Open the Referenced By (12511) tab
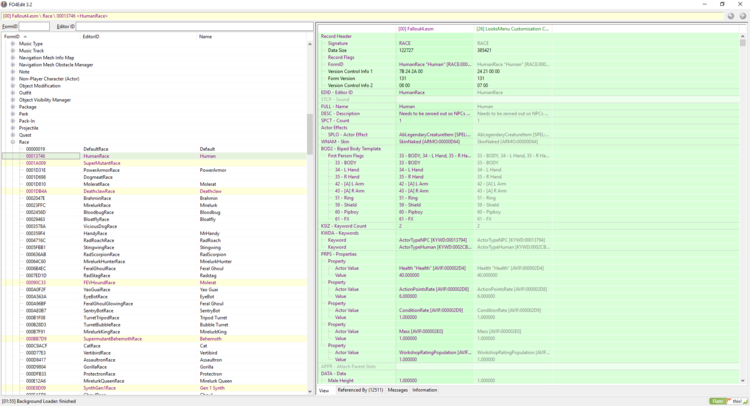 (x=360, y=390)
